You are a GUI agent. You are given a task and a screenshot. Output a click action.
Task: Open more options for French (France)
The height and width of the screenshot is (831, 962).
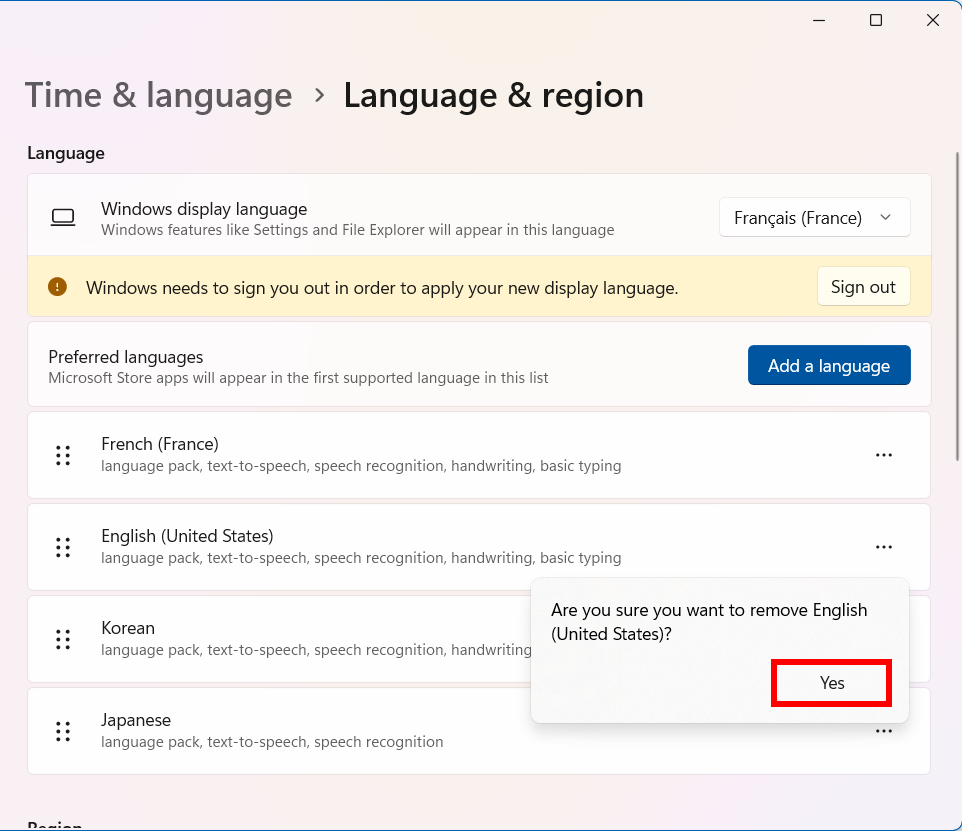pyautogui.click(x=883, y=455)
